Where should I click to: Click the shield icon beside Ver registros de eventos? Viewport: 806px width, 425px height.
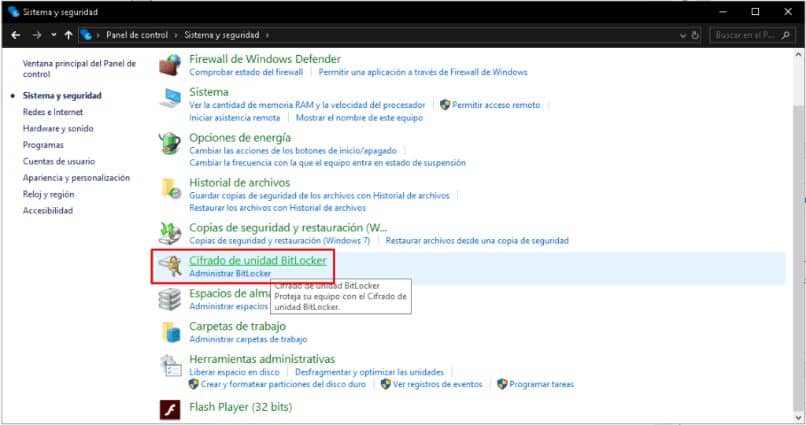click(386, 384)
